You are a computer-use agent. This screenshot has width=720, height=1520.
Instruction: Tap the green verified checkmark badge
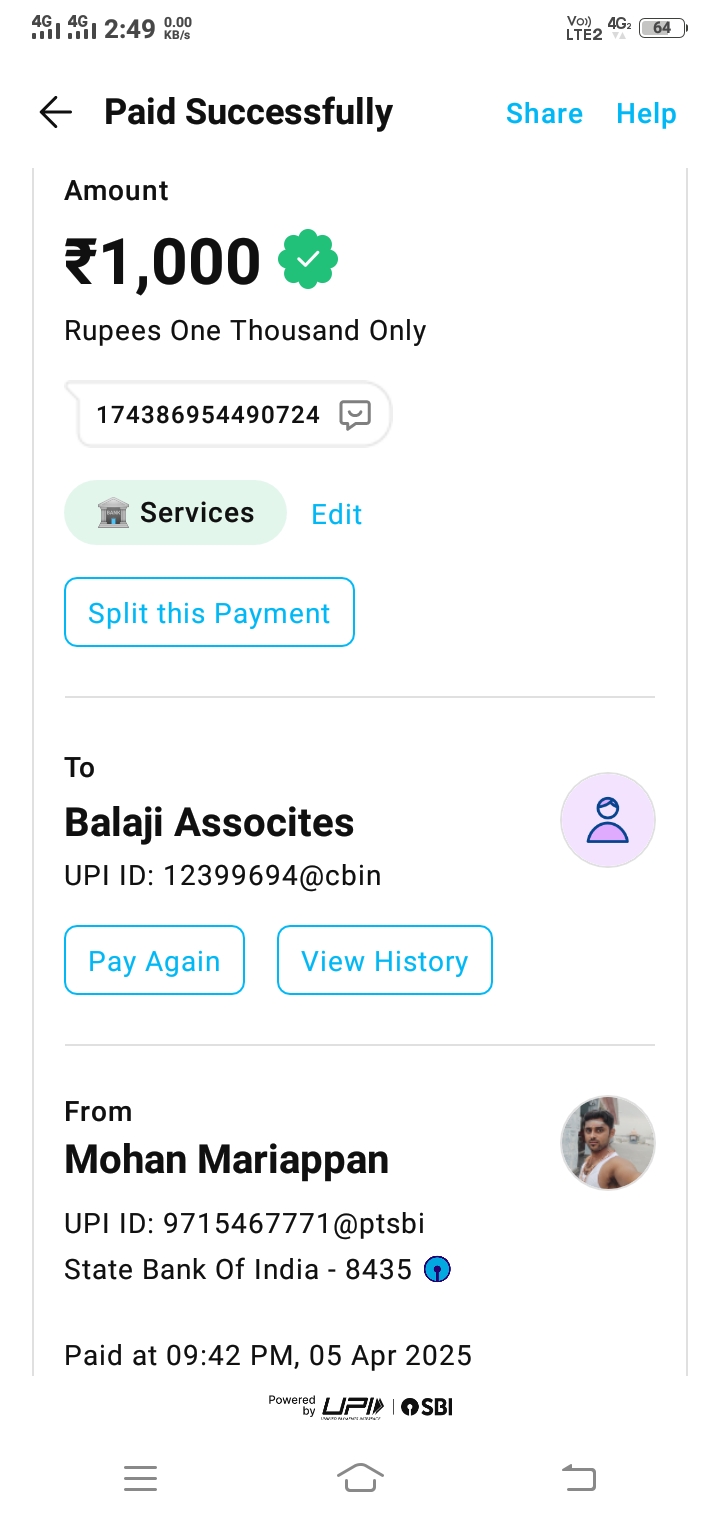click(x=308, y=260)
